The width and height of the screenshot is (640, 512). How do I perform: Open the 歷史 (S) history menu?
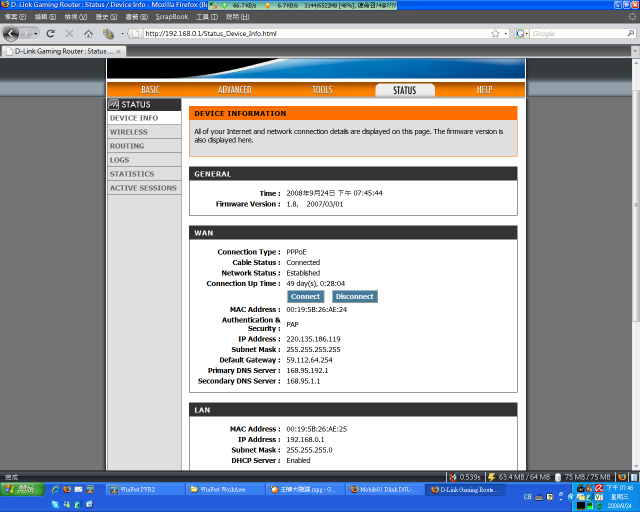(106, 17)
